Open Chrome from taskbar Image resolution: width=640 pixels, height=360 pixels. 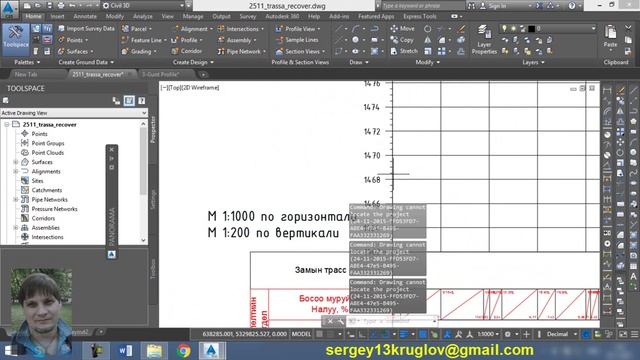click(x=183, y=351)
